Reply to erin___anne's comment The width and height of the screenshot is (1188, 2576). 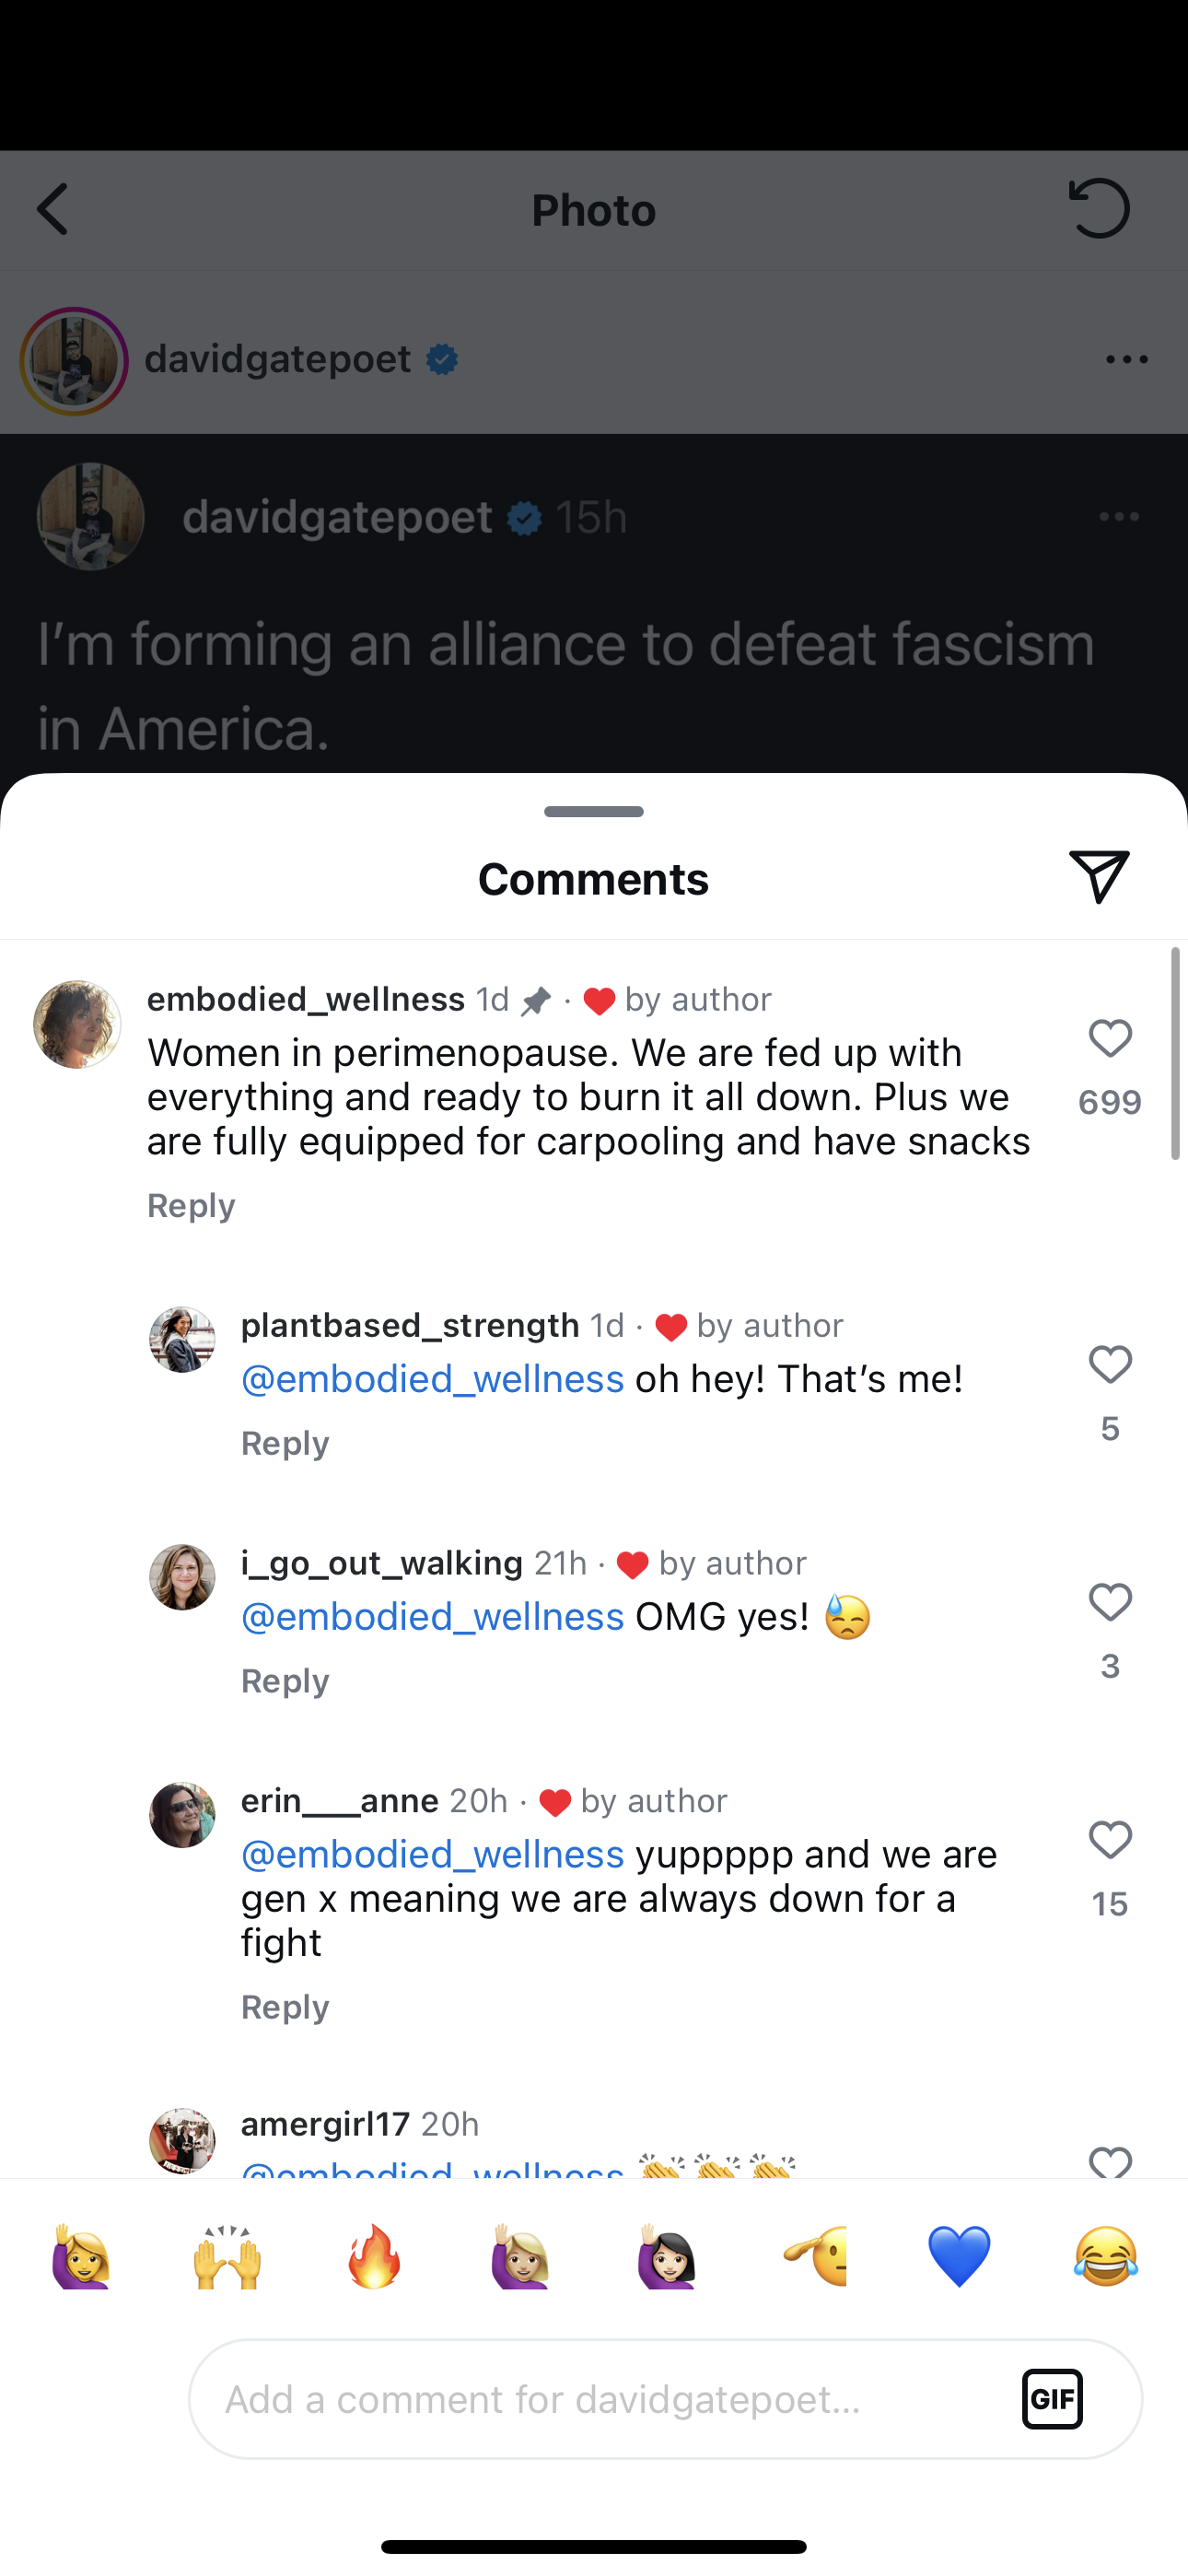(285, 2008)
